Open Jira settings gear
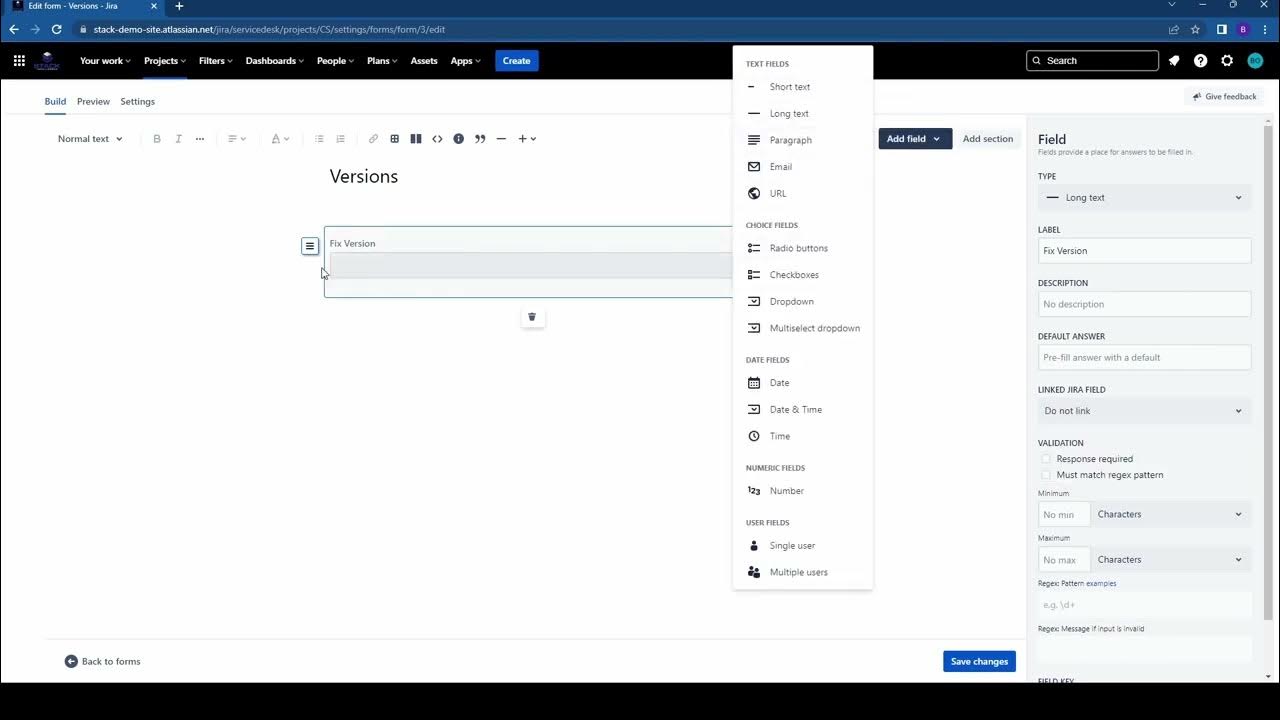 tap(1228, 61)
